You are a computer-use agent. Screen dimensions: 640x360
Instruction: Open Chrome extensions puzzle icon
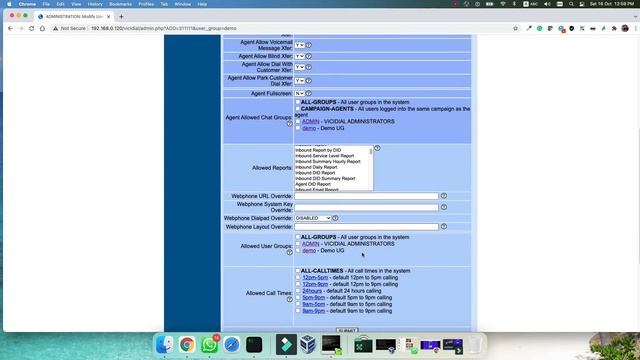(x=614, y=28)
